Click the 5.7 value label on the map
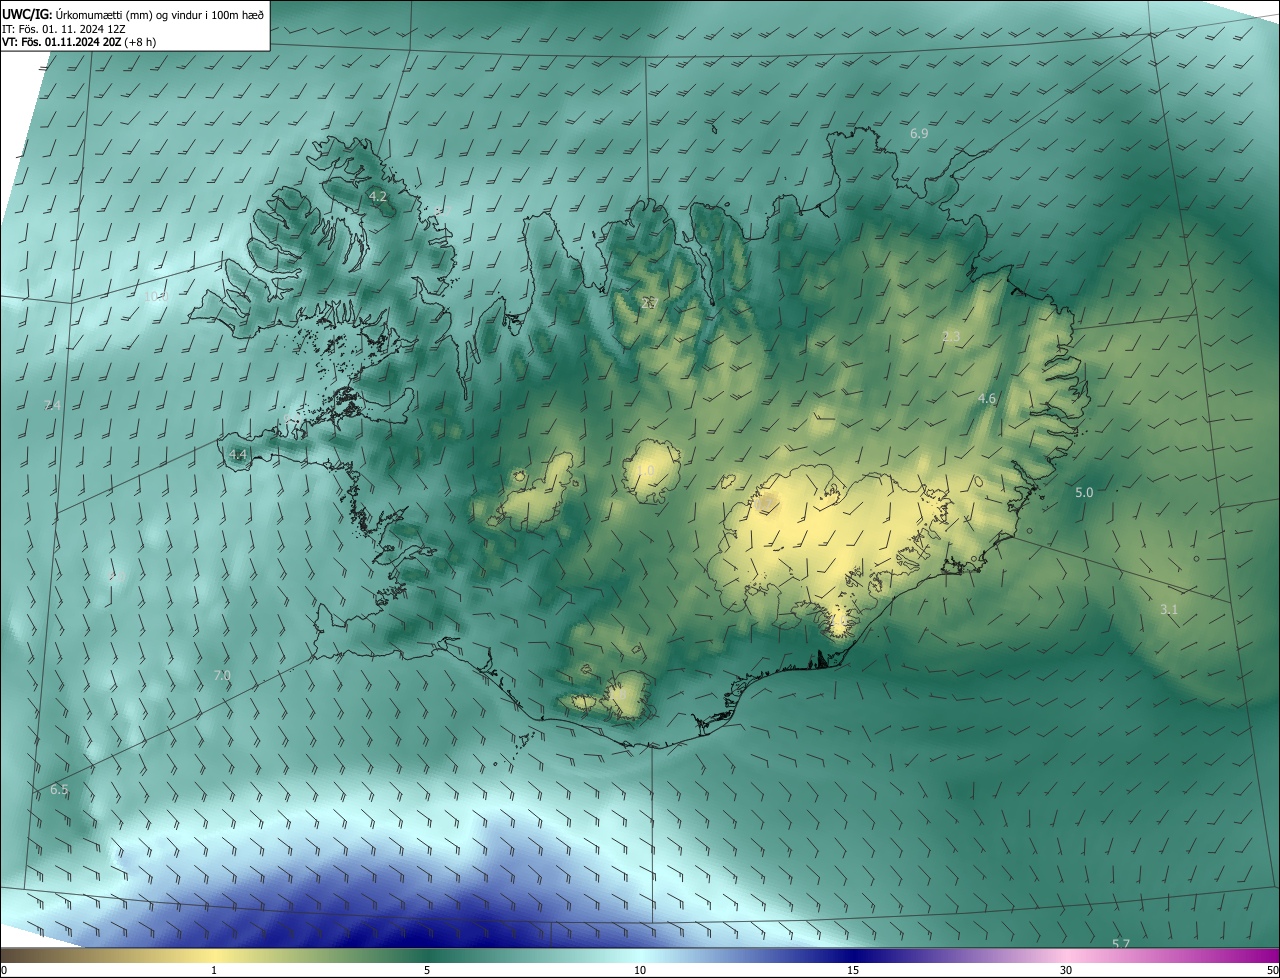Image resolution: width=1280 pixels, height=978 pixels. click(1121, 944)
